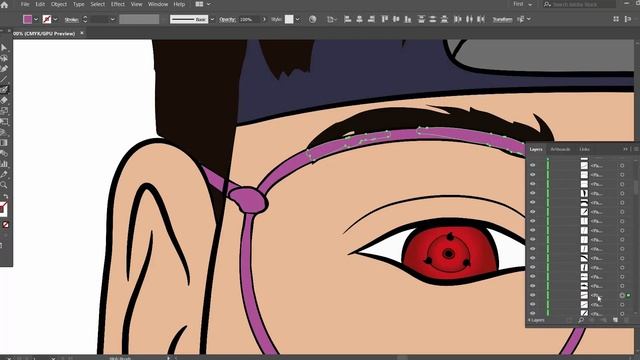Select the Zoom tool magnifier
The height and width of the screenshot is (360, 640).
pos(4,185)
